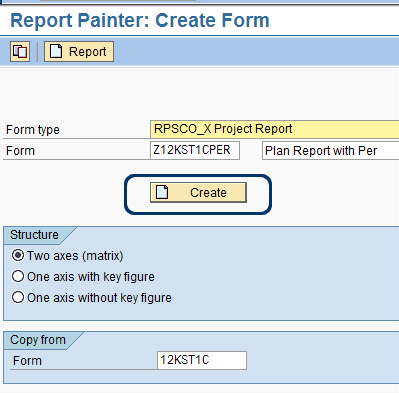Focus the Z12KST1CPER form name field
The height and width of the screenshot is (393, 399).
pyautogui.click(x=195, y=150)
